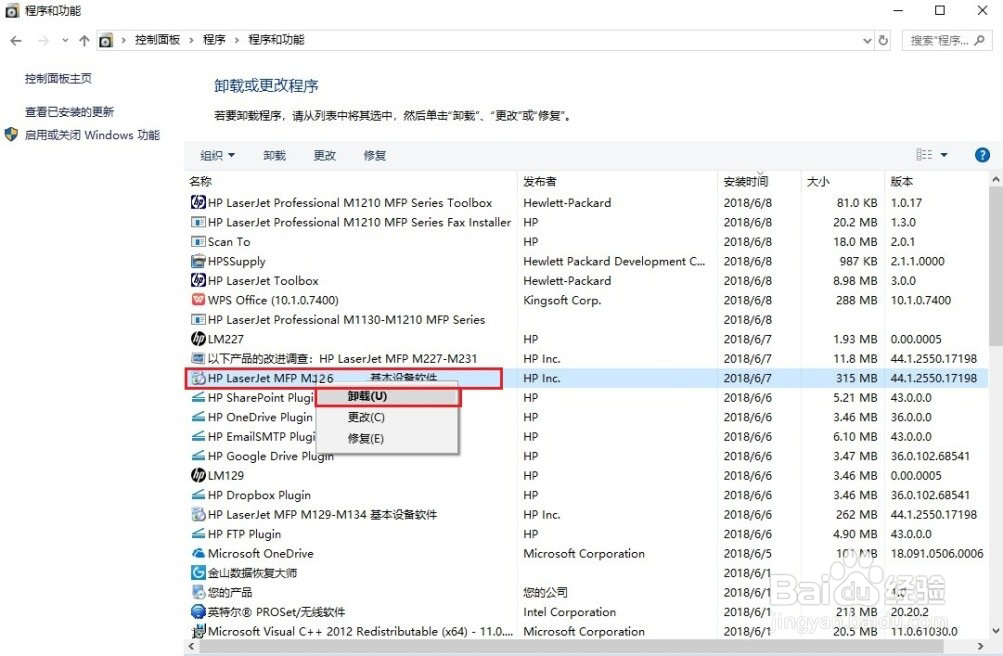Image resolution: width=1003 pixels, height=656 pixels.
Task: Click the HP FTP Plugin icon
Action: [x=198, y=534]
